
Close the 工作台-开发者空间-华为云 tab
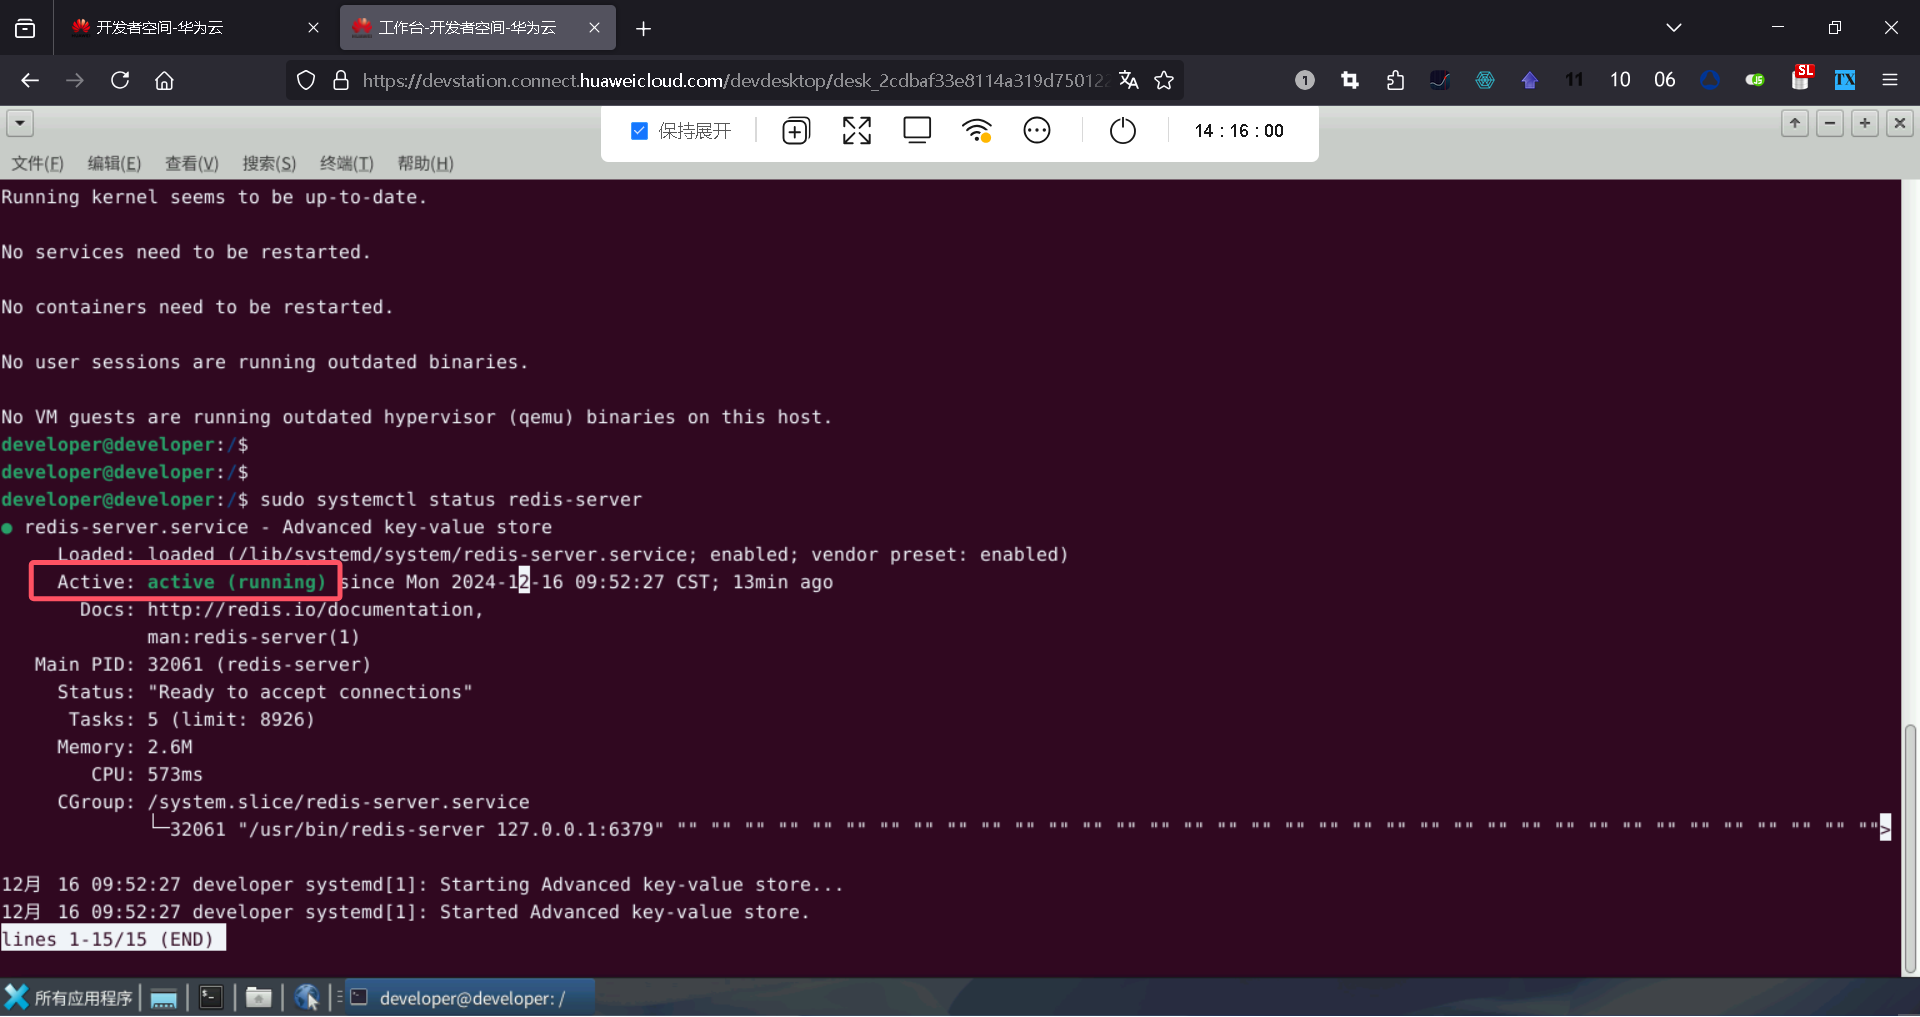595,28
